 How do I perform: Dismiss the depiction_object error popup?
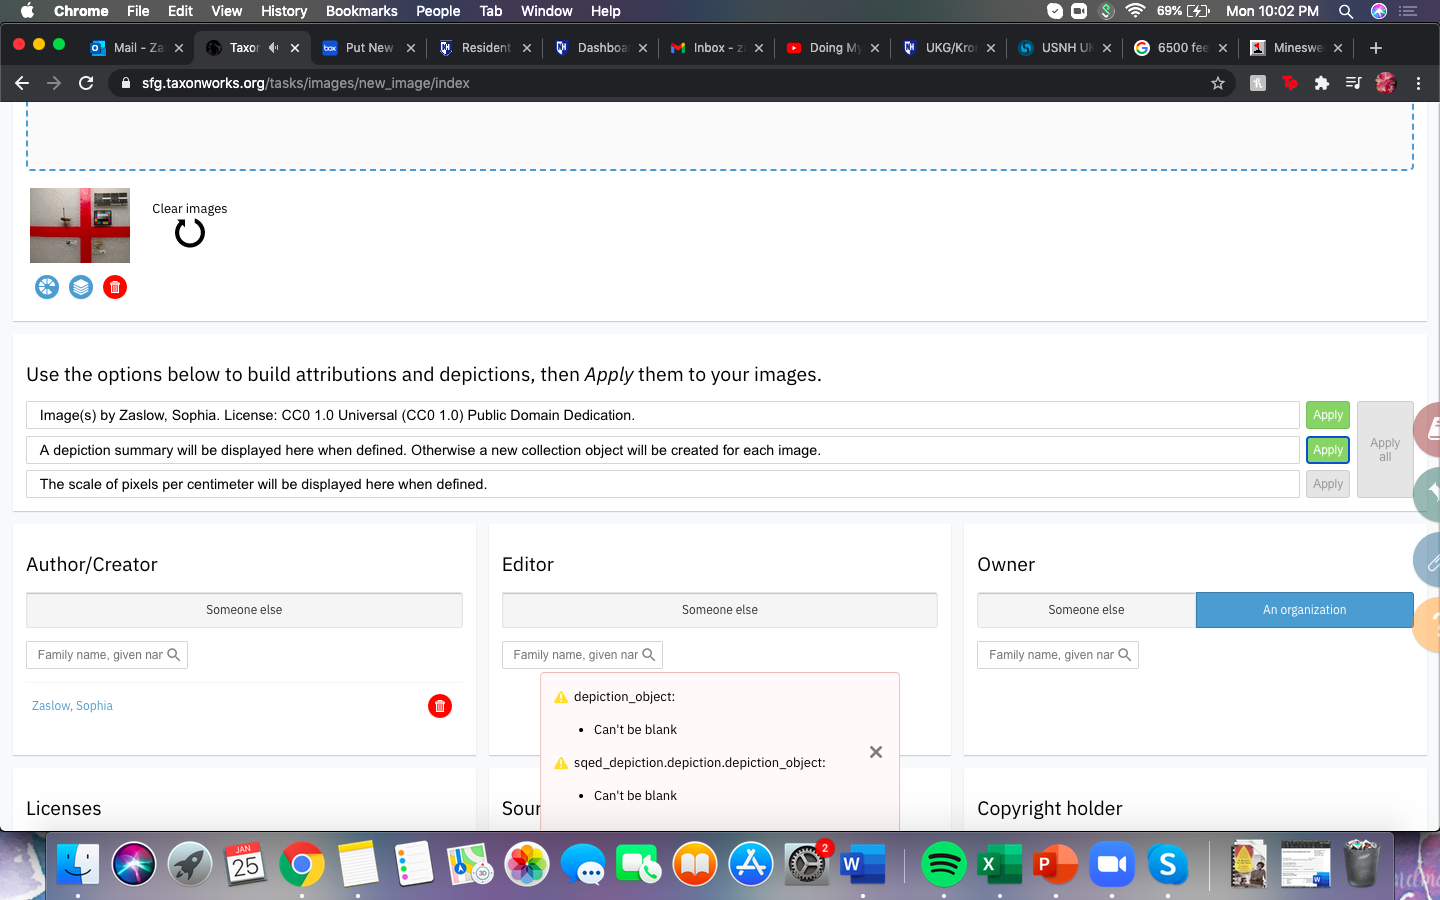pyautogui.click(x=876, y=752)
